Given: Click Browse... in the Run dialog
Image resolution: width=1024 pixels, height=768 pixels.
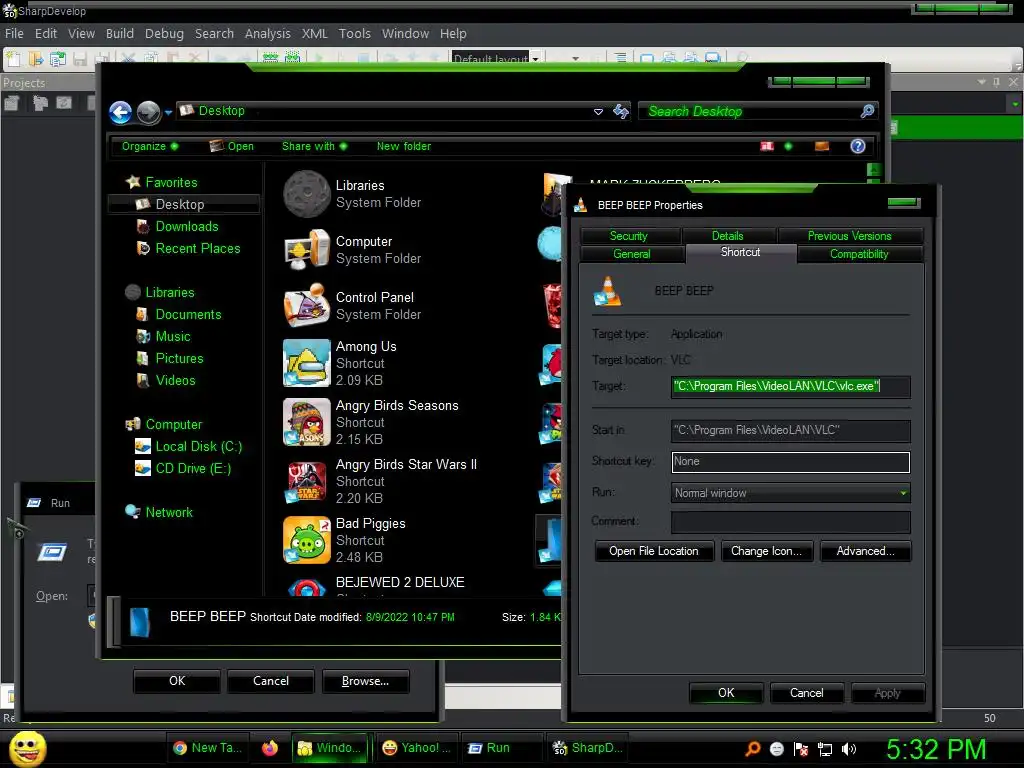Looking at the screenshot, I should click(x=366, y=681).
